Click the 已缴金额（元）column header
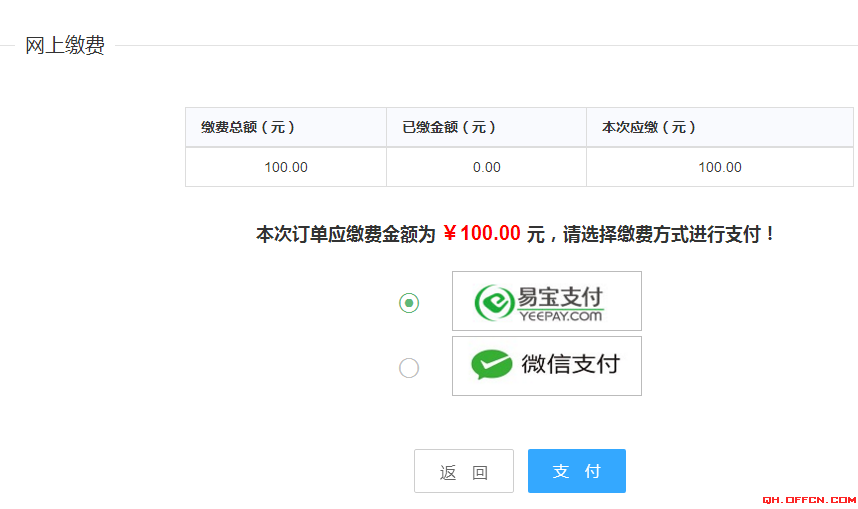Image resolution: width=858 pixels, height=509 pixels. [449, 127]
